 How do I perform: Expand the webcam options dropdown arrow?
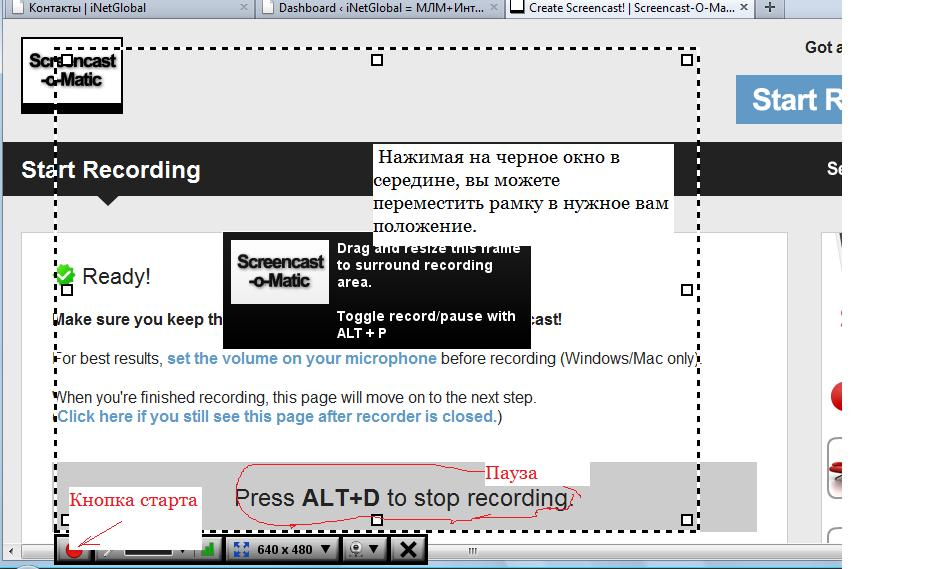point(374,550)
